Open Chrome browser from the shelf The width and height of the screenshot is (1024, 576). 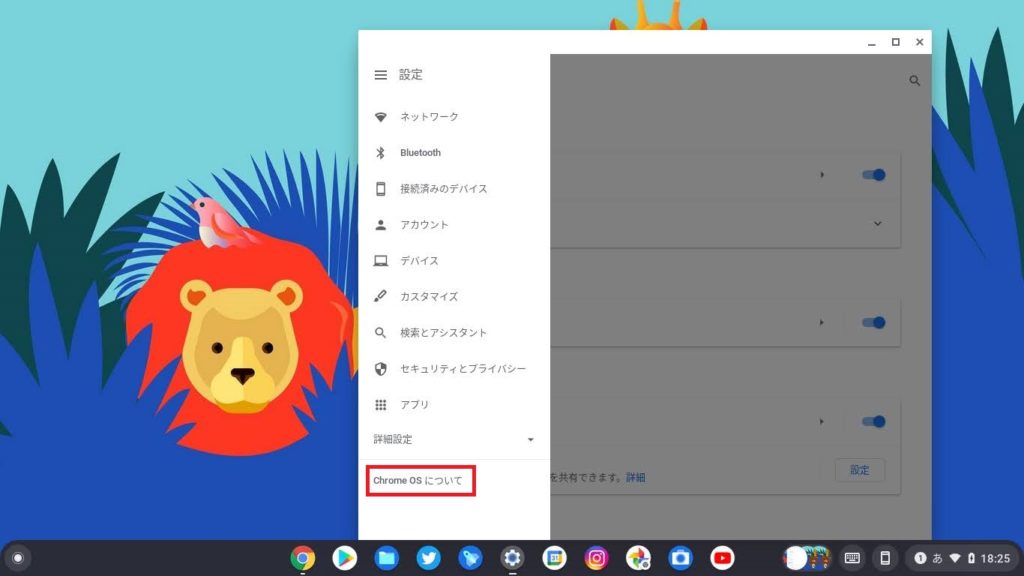303,558
